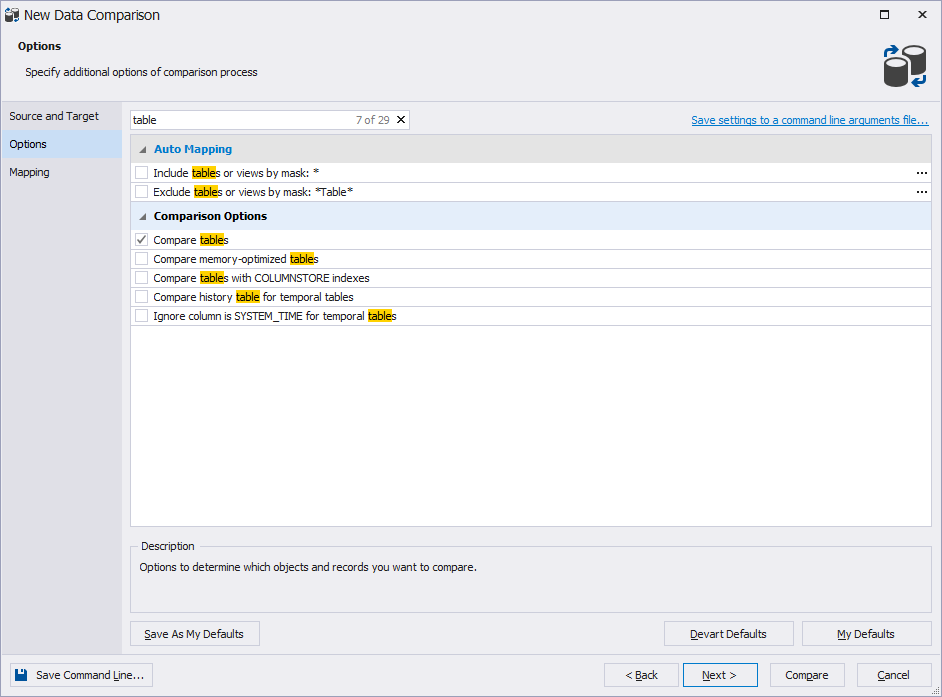
Task: Proceed with the Next button
Action: tap(720, 675)
